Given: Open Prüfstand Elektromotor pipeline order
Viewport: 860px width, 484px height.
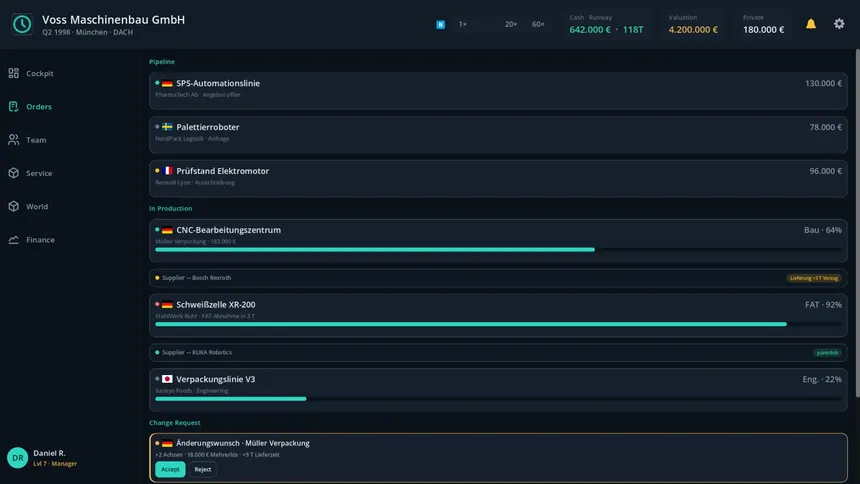Looking at the screenshot, I should [498, 178].
